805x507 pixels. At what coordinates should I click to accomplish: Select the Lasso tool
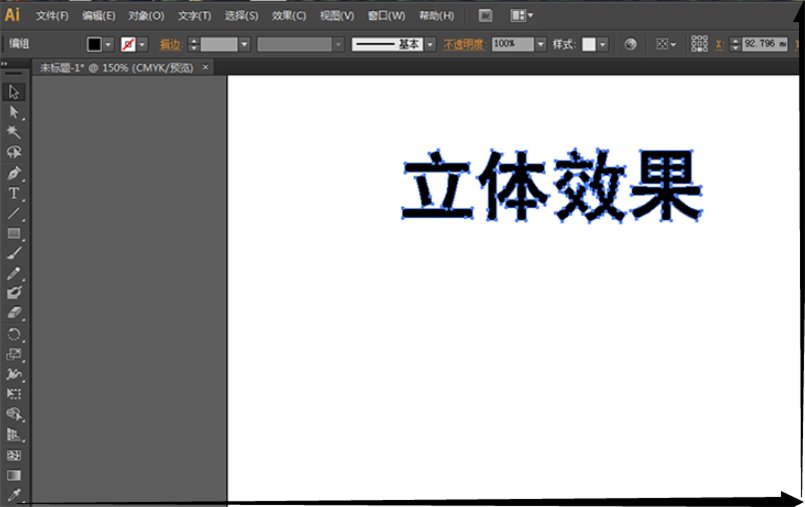[14, 152]
